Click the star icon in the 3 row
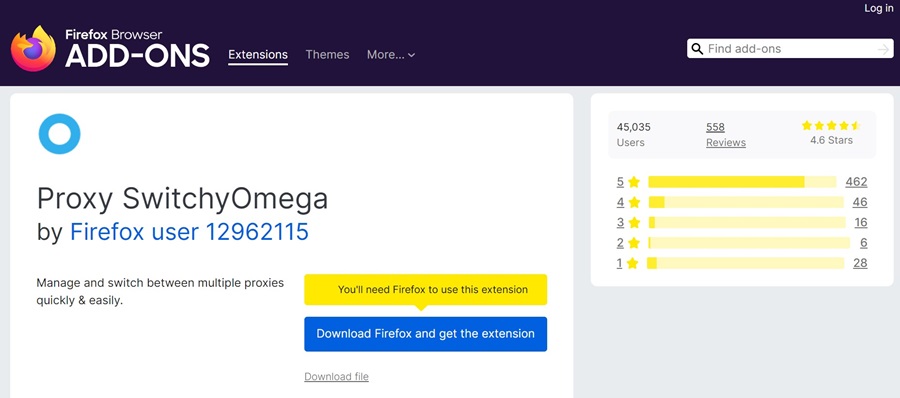 [634, 222]
